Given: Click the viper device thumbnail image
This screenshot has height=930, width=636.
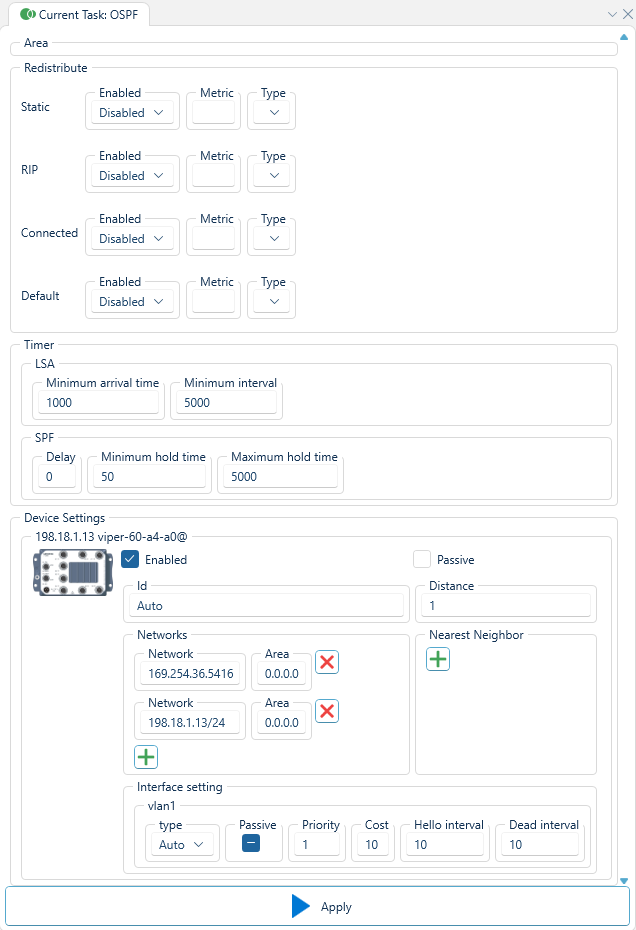Looking at the screenshot, I should [x=73, y=572].
